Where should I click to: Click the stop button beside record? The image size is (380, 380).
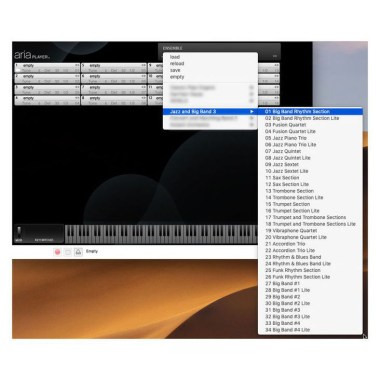(68, 252)
